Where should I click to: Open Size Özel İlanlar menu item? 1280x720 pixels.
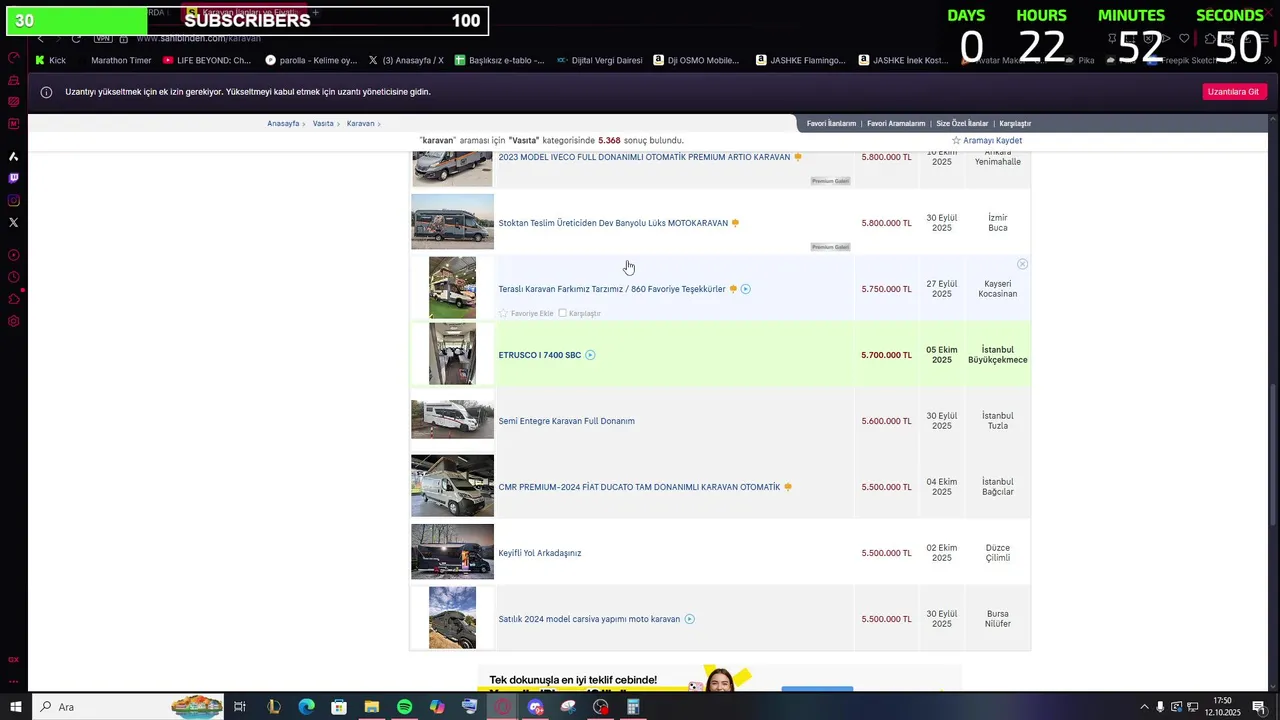(962, 124)
